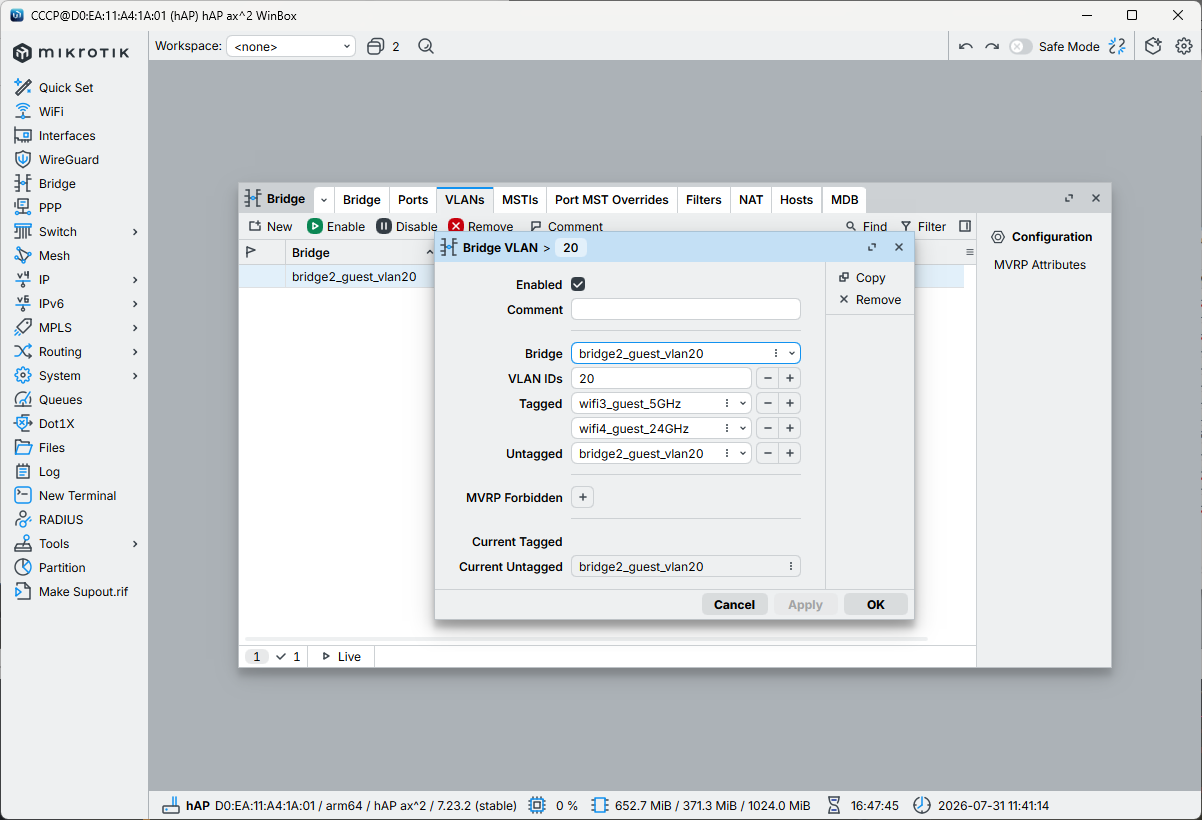Click plus next to Untagged field
The width and height of the screenshot is (1202, 820).
(x=790, y=454)
